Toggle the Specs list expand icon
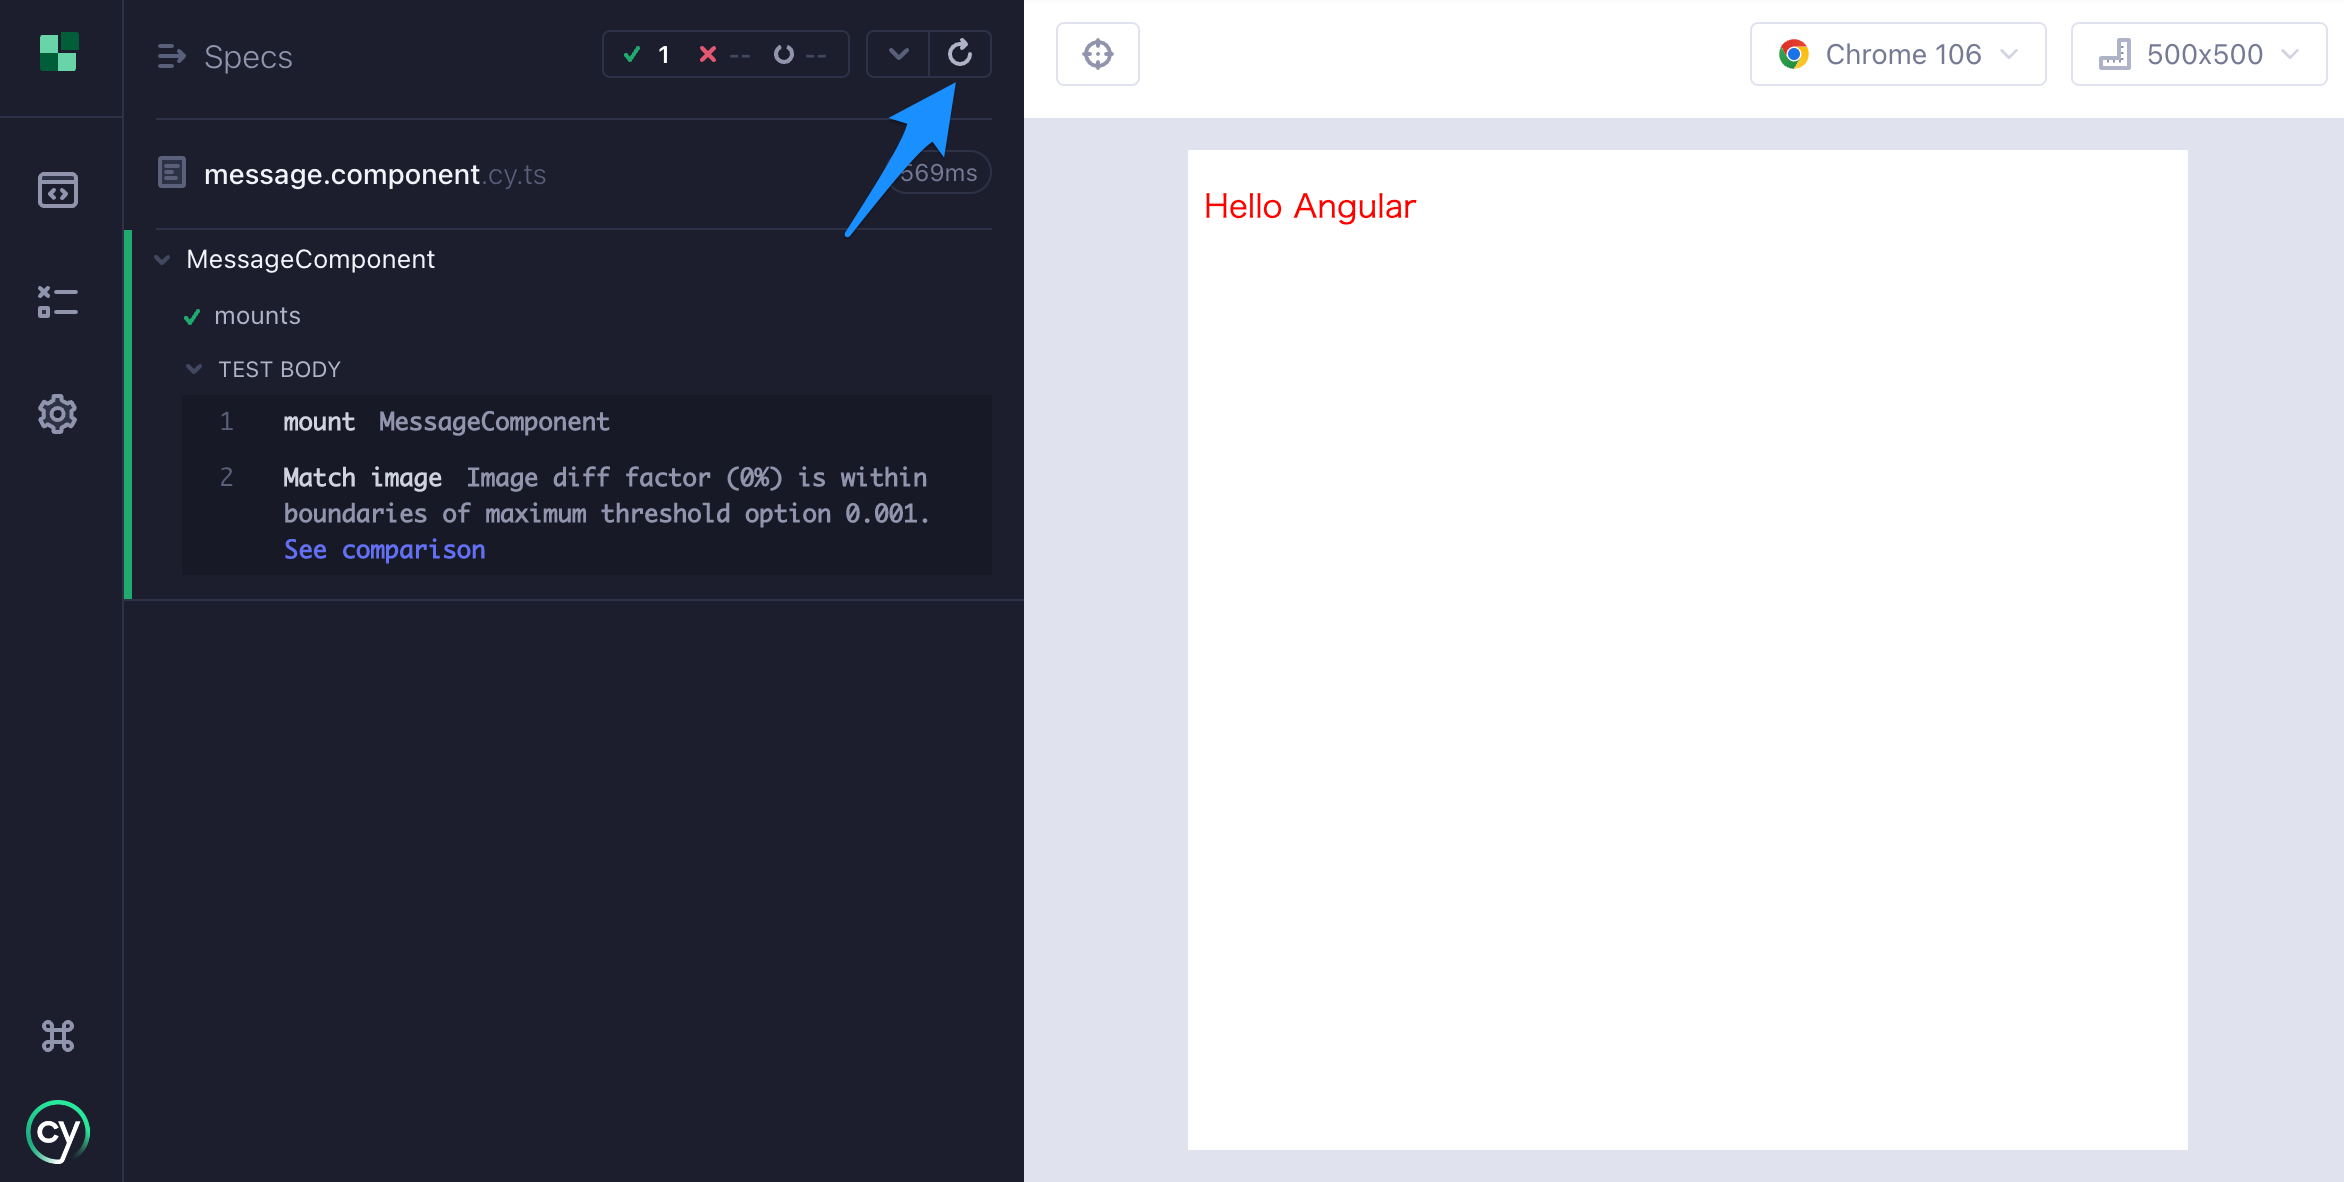This screenshot has height=1182, width=2344. (x=171, y=56)
